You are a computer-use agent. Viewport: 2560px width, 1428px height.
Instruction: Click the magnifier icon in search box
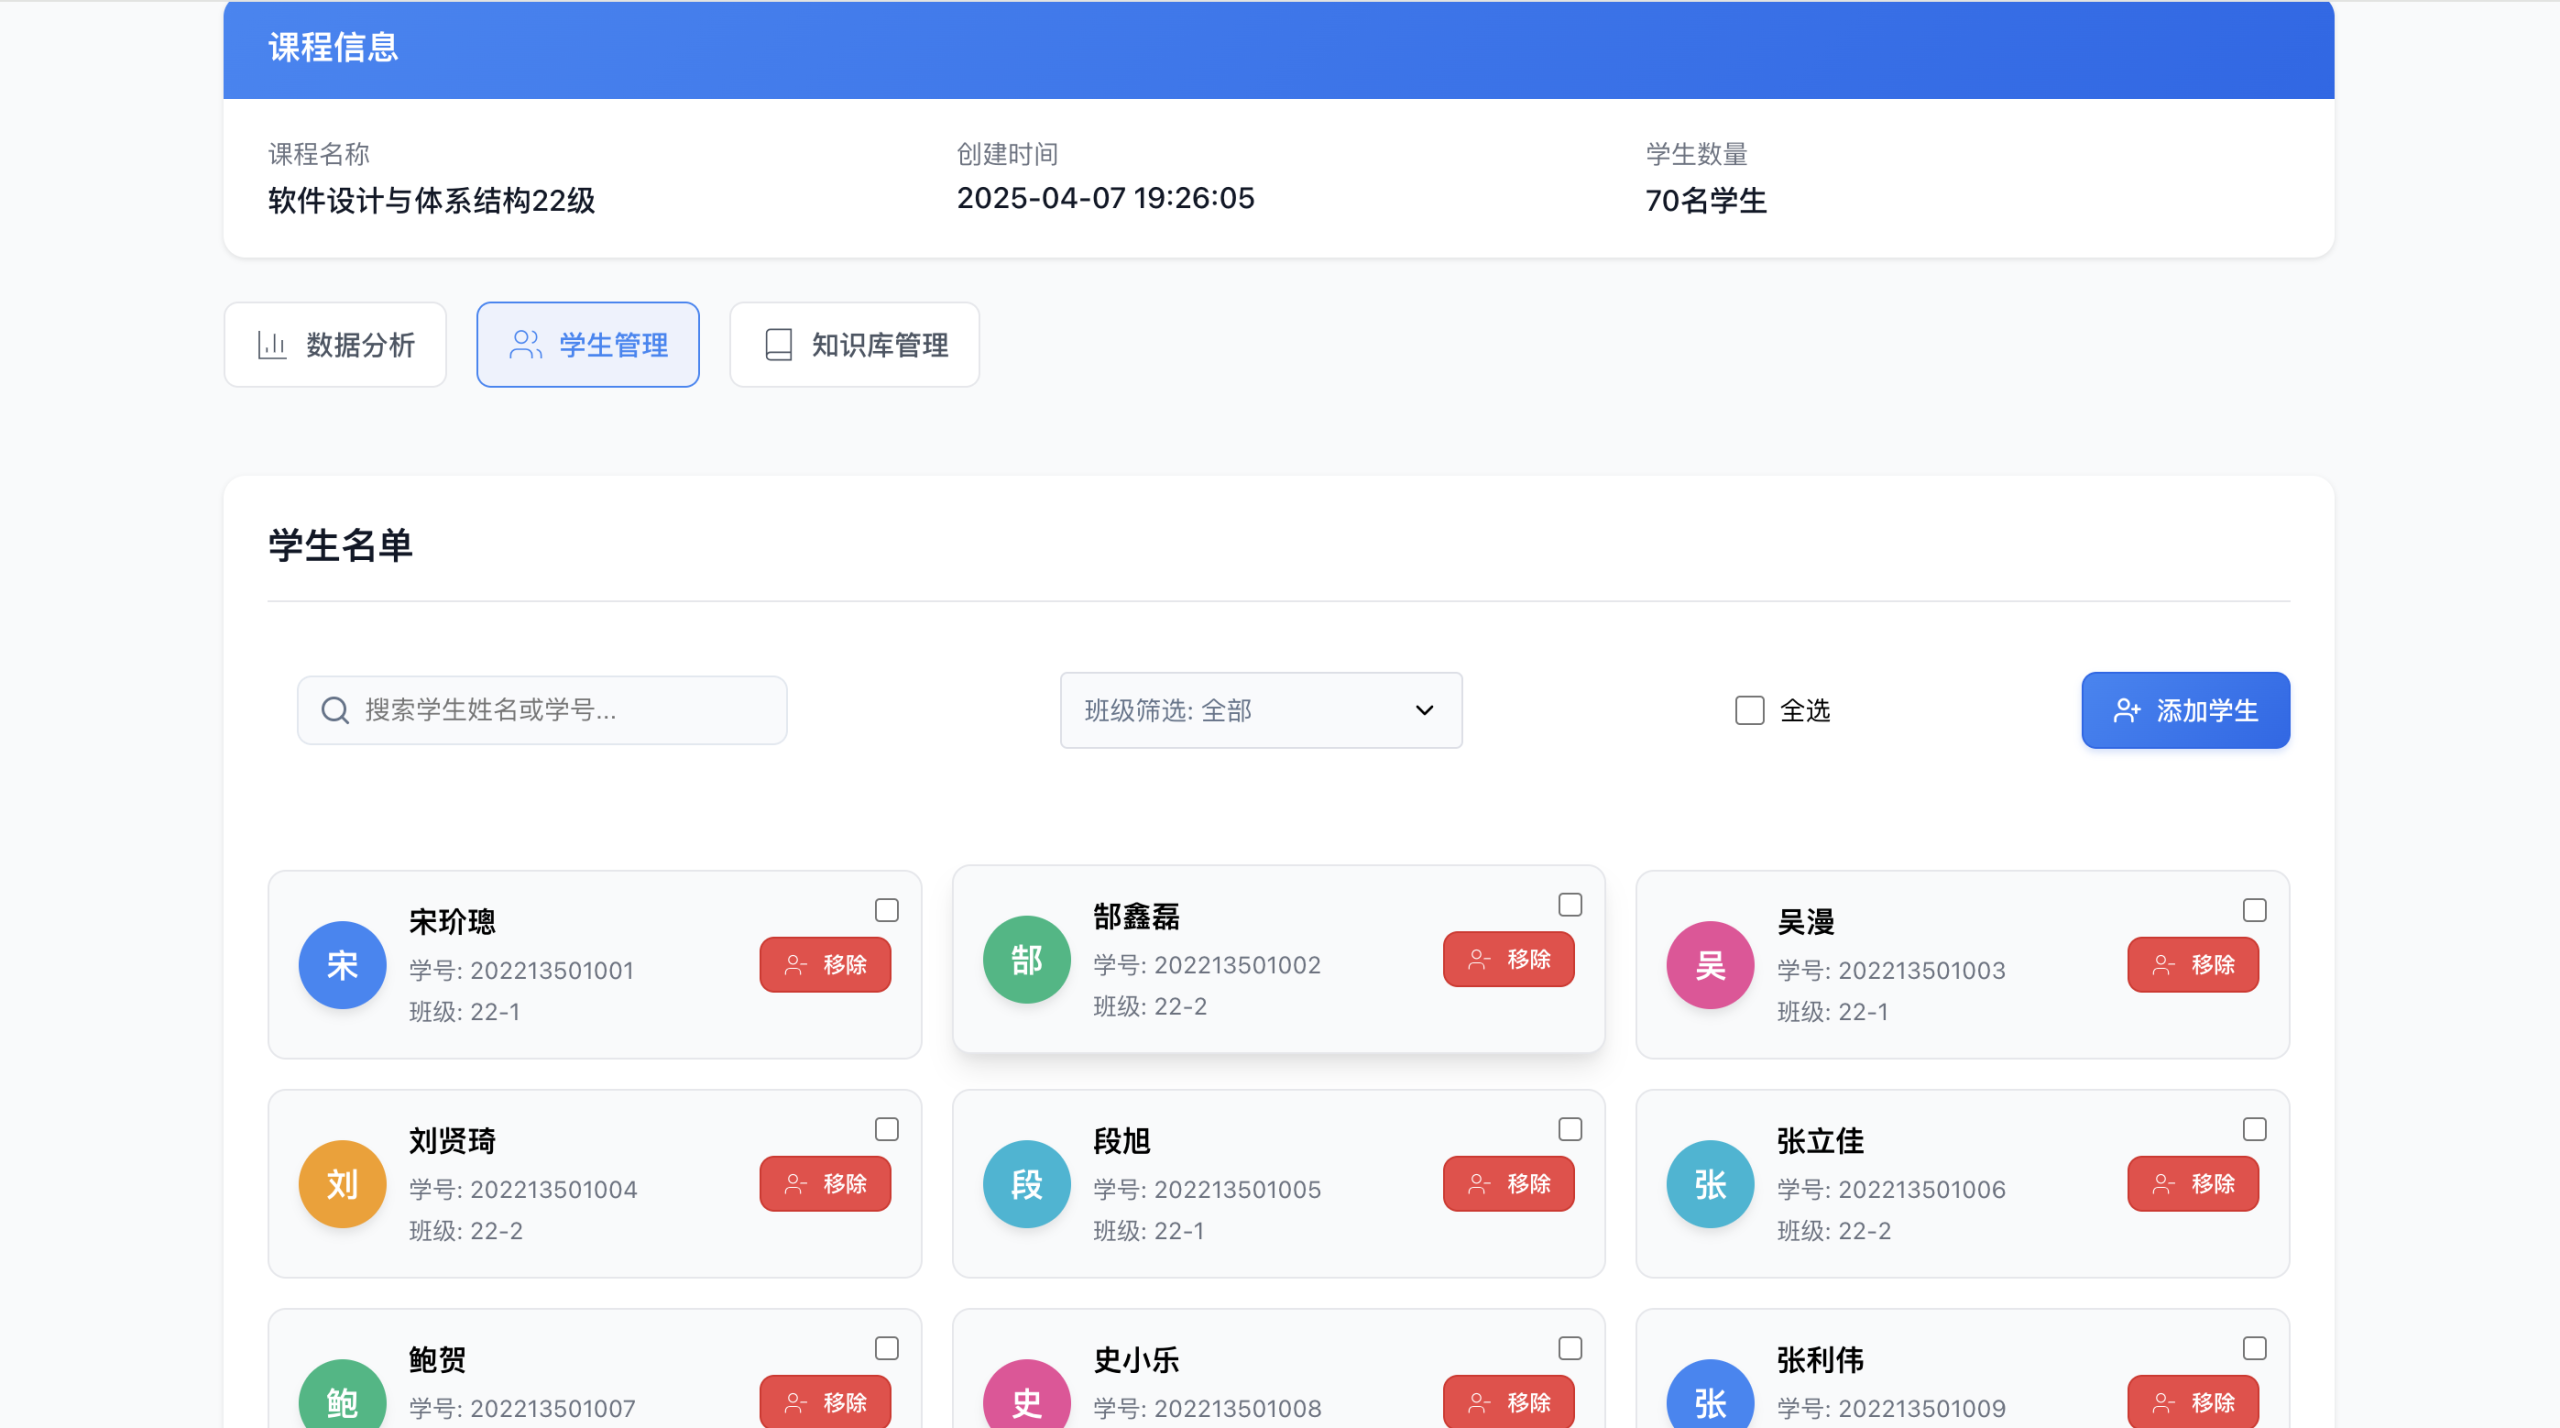pos(335,711)
